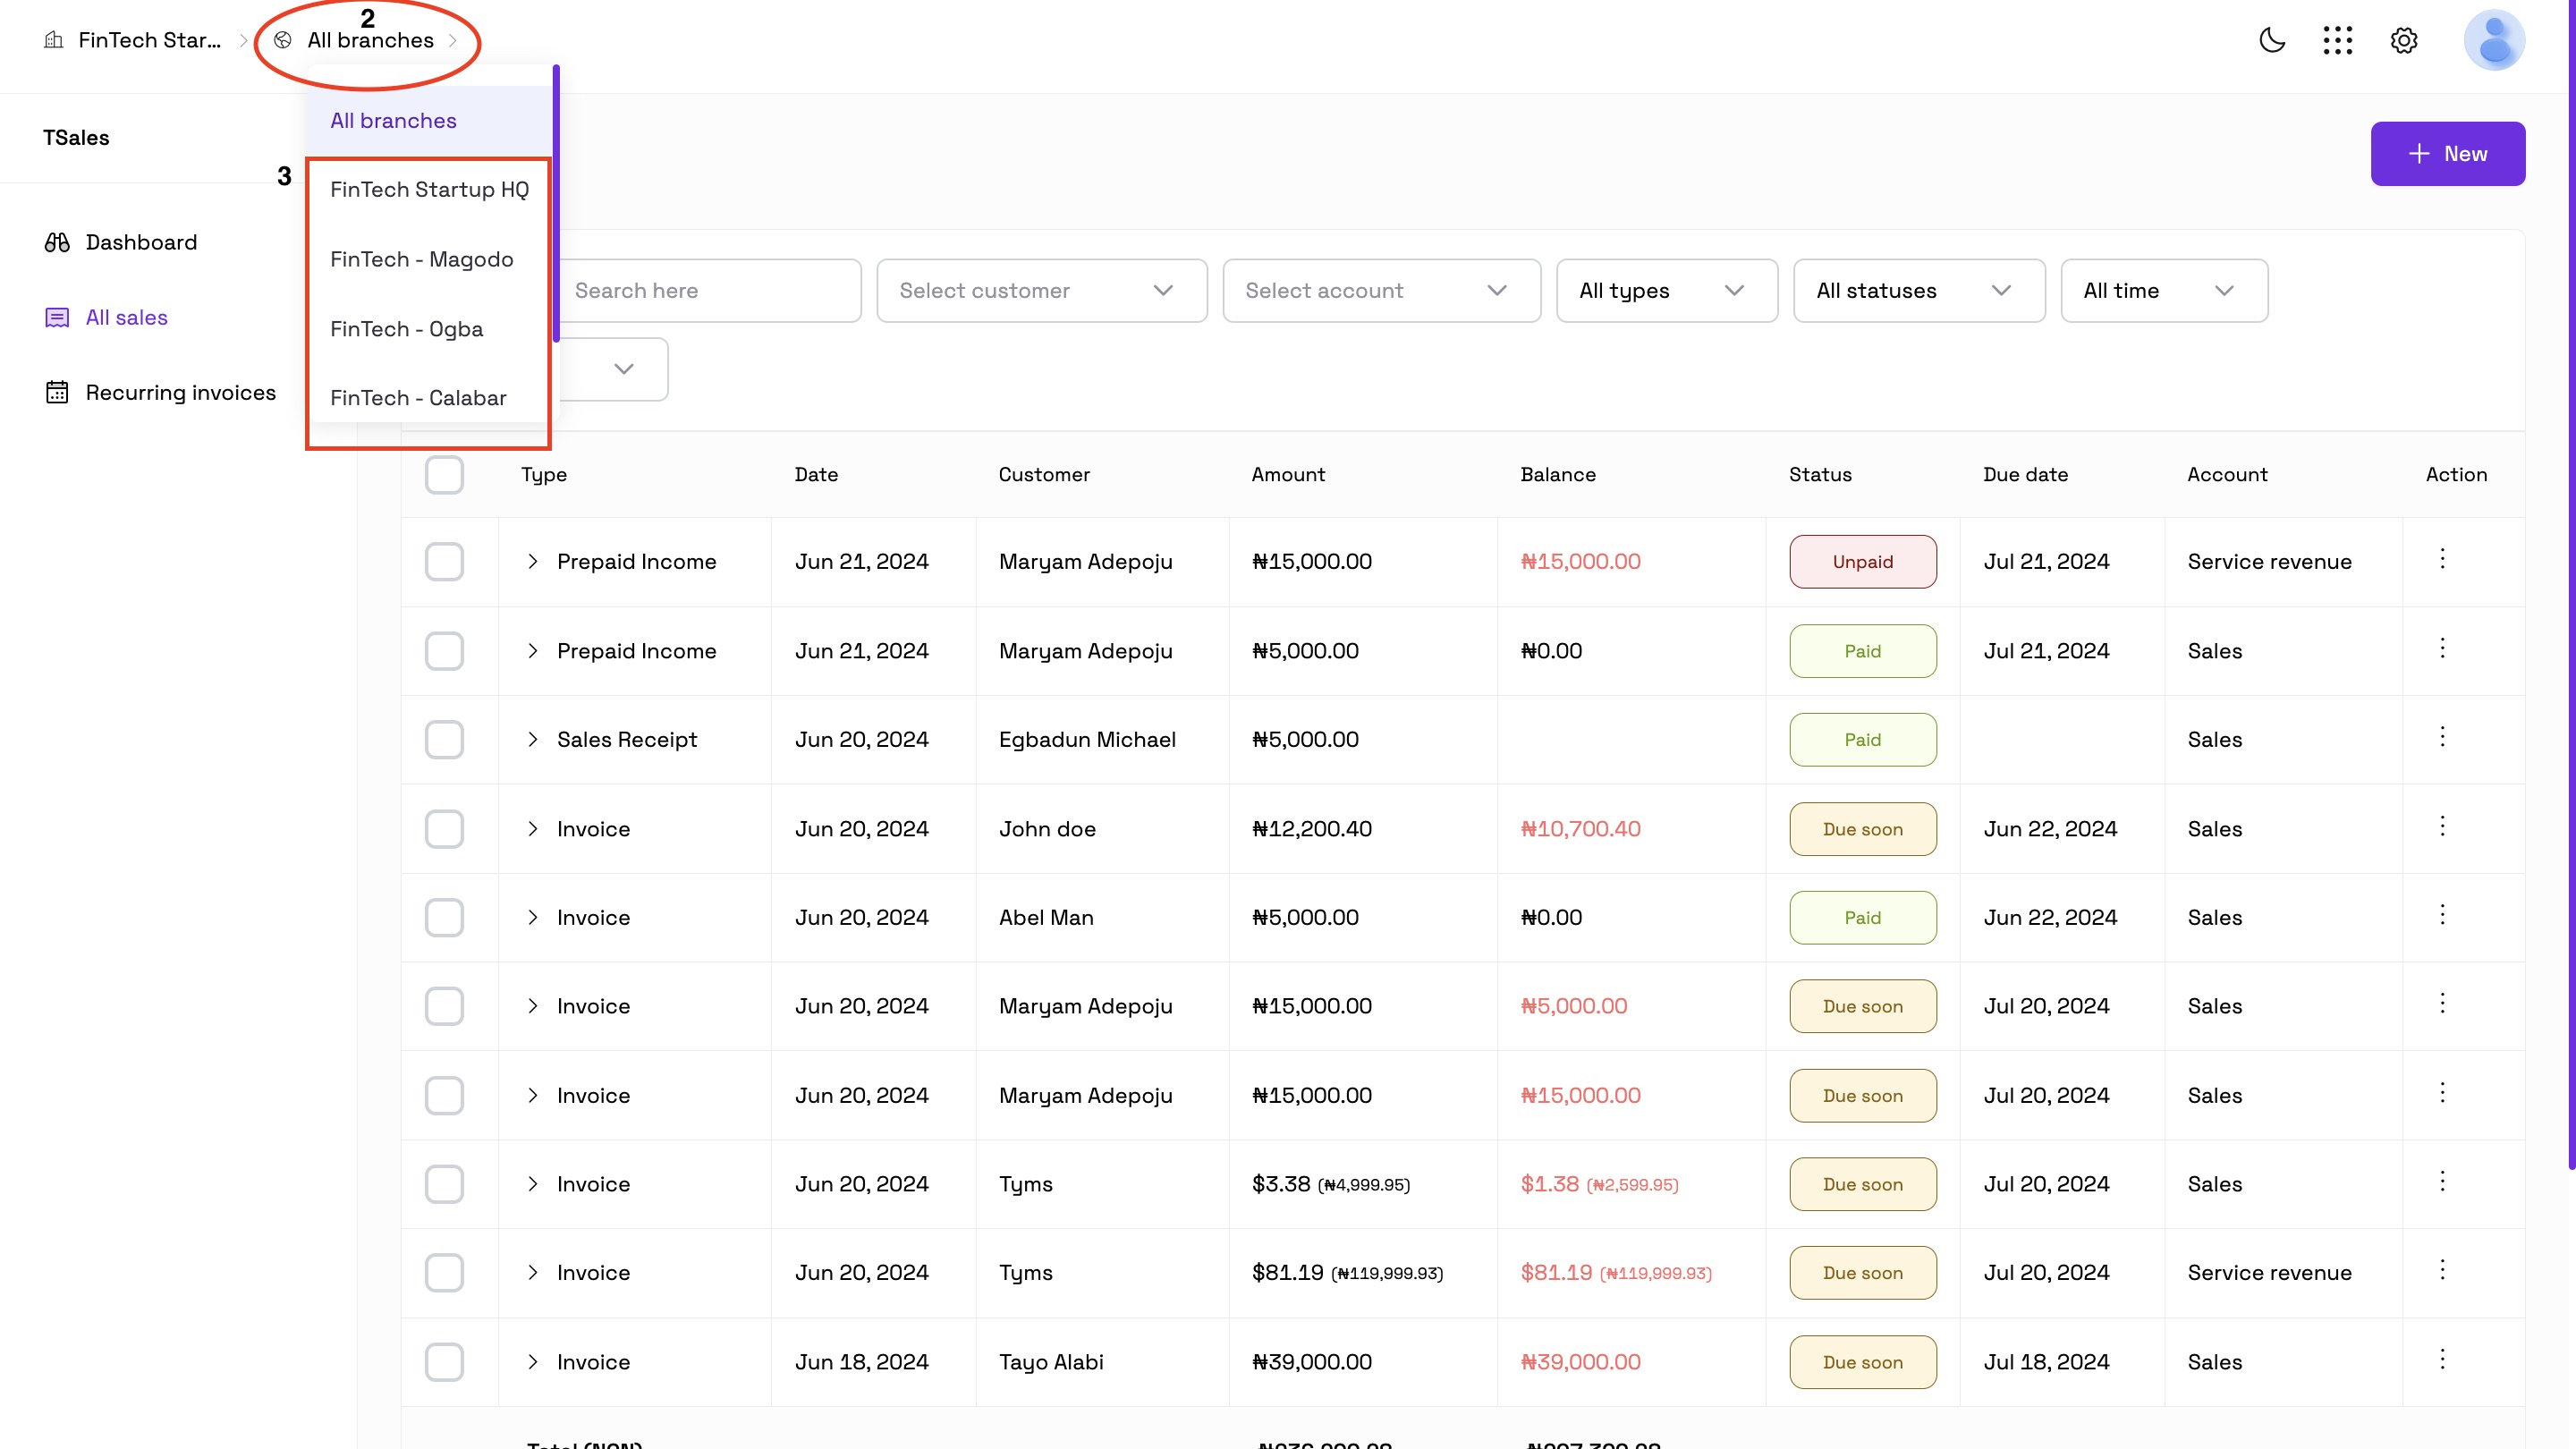
Task: Open Recurring invoices sidebar link
Action: 181,392
